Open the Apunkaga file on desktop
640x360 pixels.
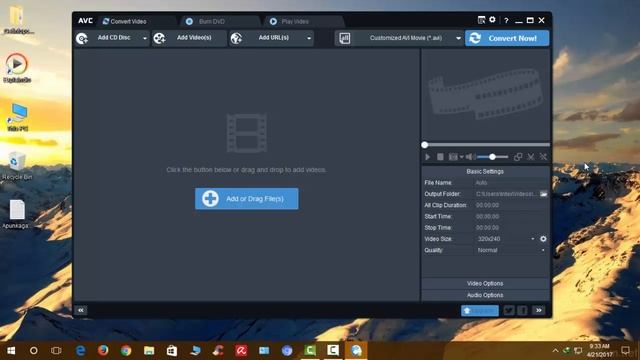tap(17, 214)
